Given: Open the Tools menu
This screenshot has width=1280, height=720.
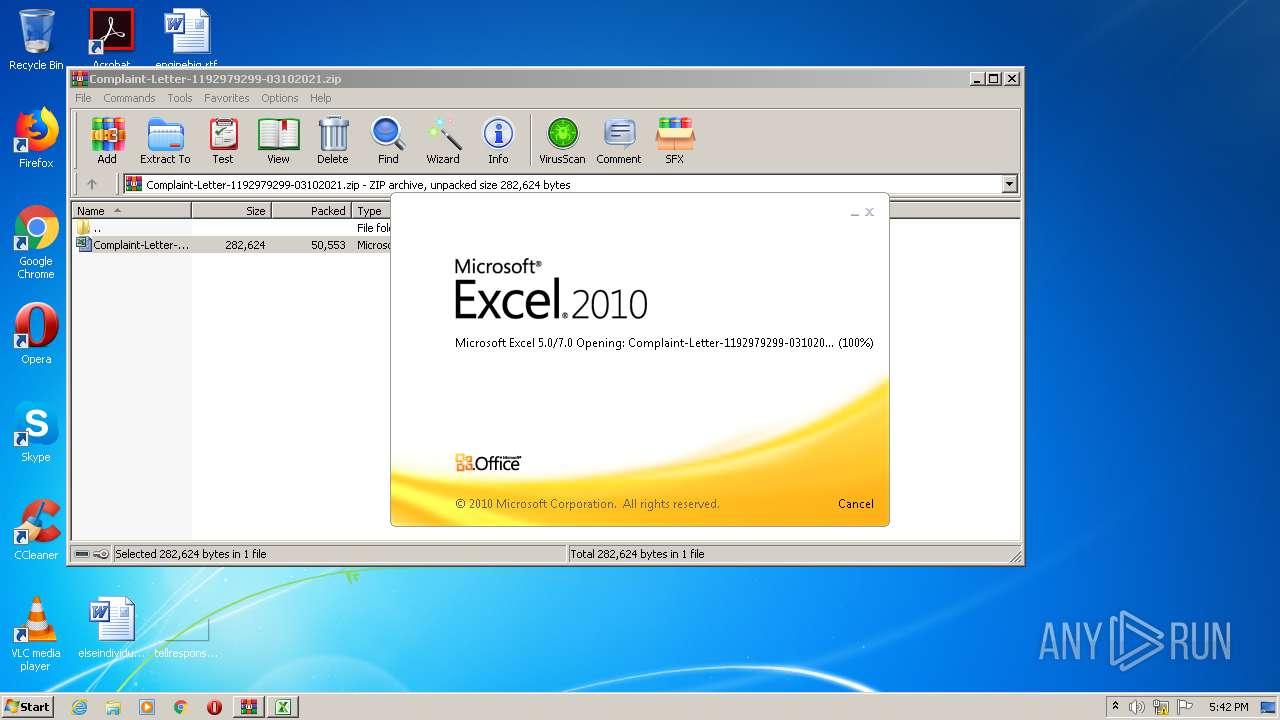Looking at the screenshot, I should [180, 98].
